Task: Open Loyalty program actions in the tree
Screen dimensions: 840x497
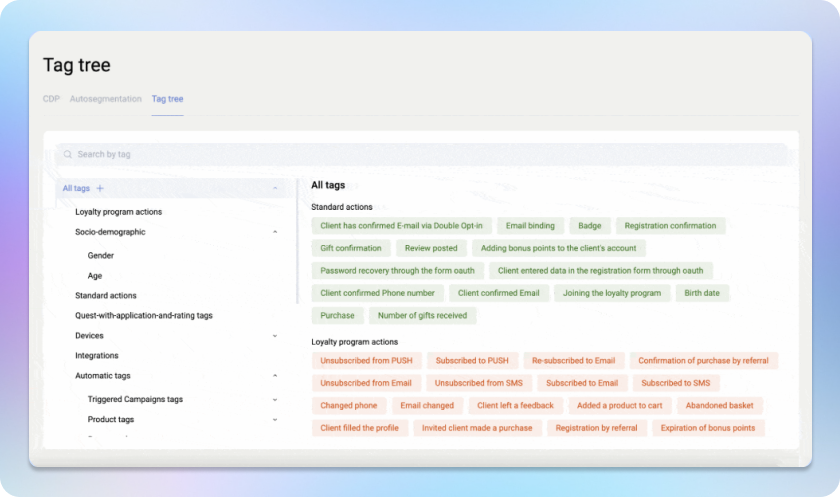Action: [x=118, y=212]
